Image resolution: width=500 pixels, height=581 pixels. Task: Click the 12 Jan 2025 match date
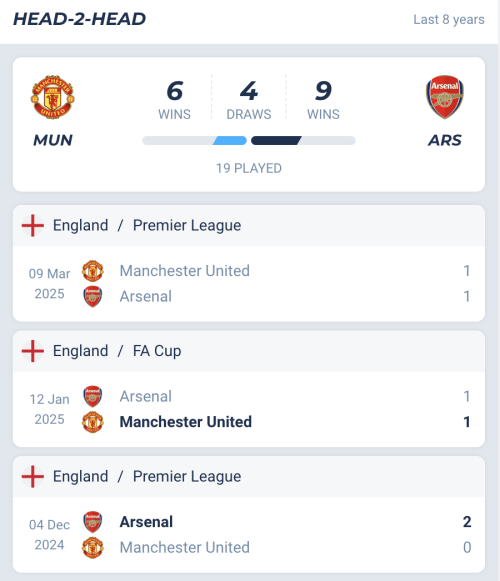pos(49,409)
